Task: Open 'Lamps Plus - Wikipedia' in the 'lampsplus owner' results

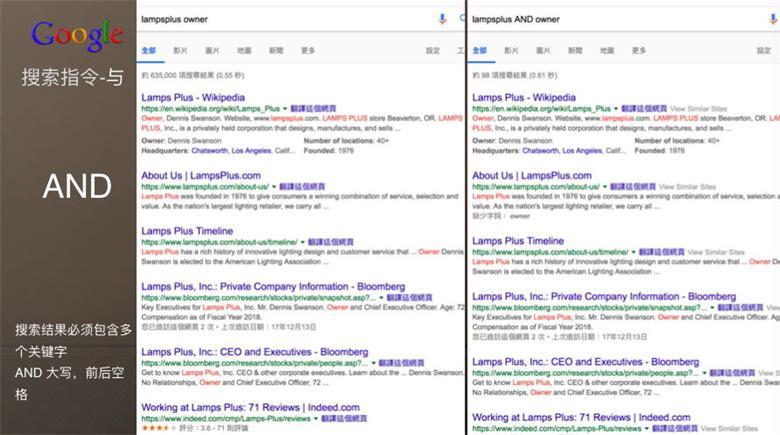Action: click(x=193, y=98)
